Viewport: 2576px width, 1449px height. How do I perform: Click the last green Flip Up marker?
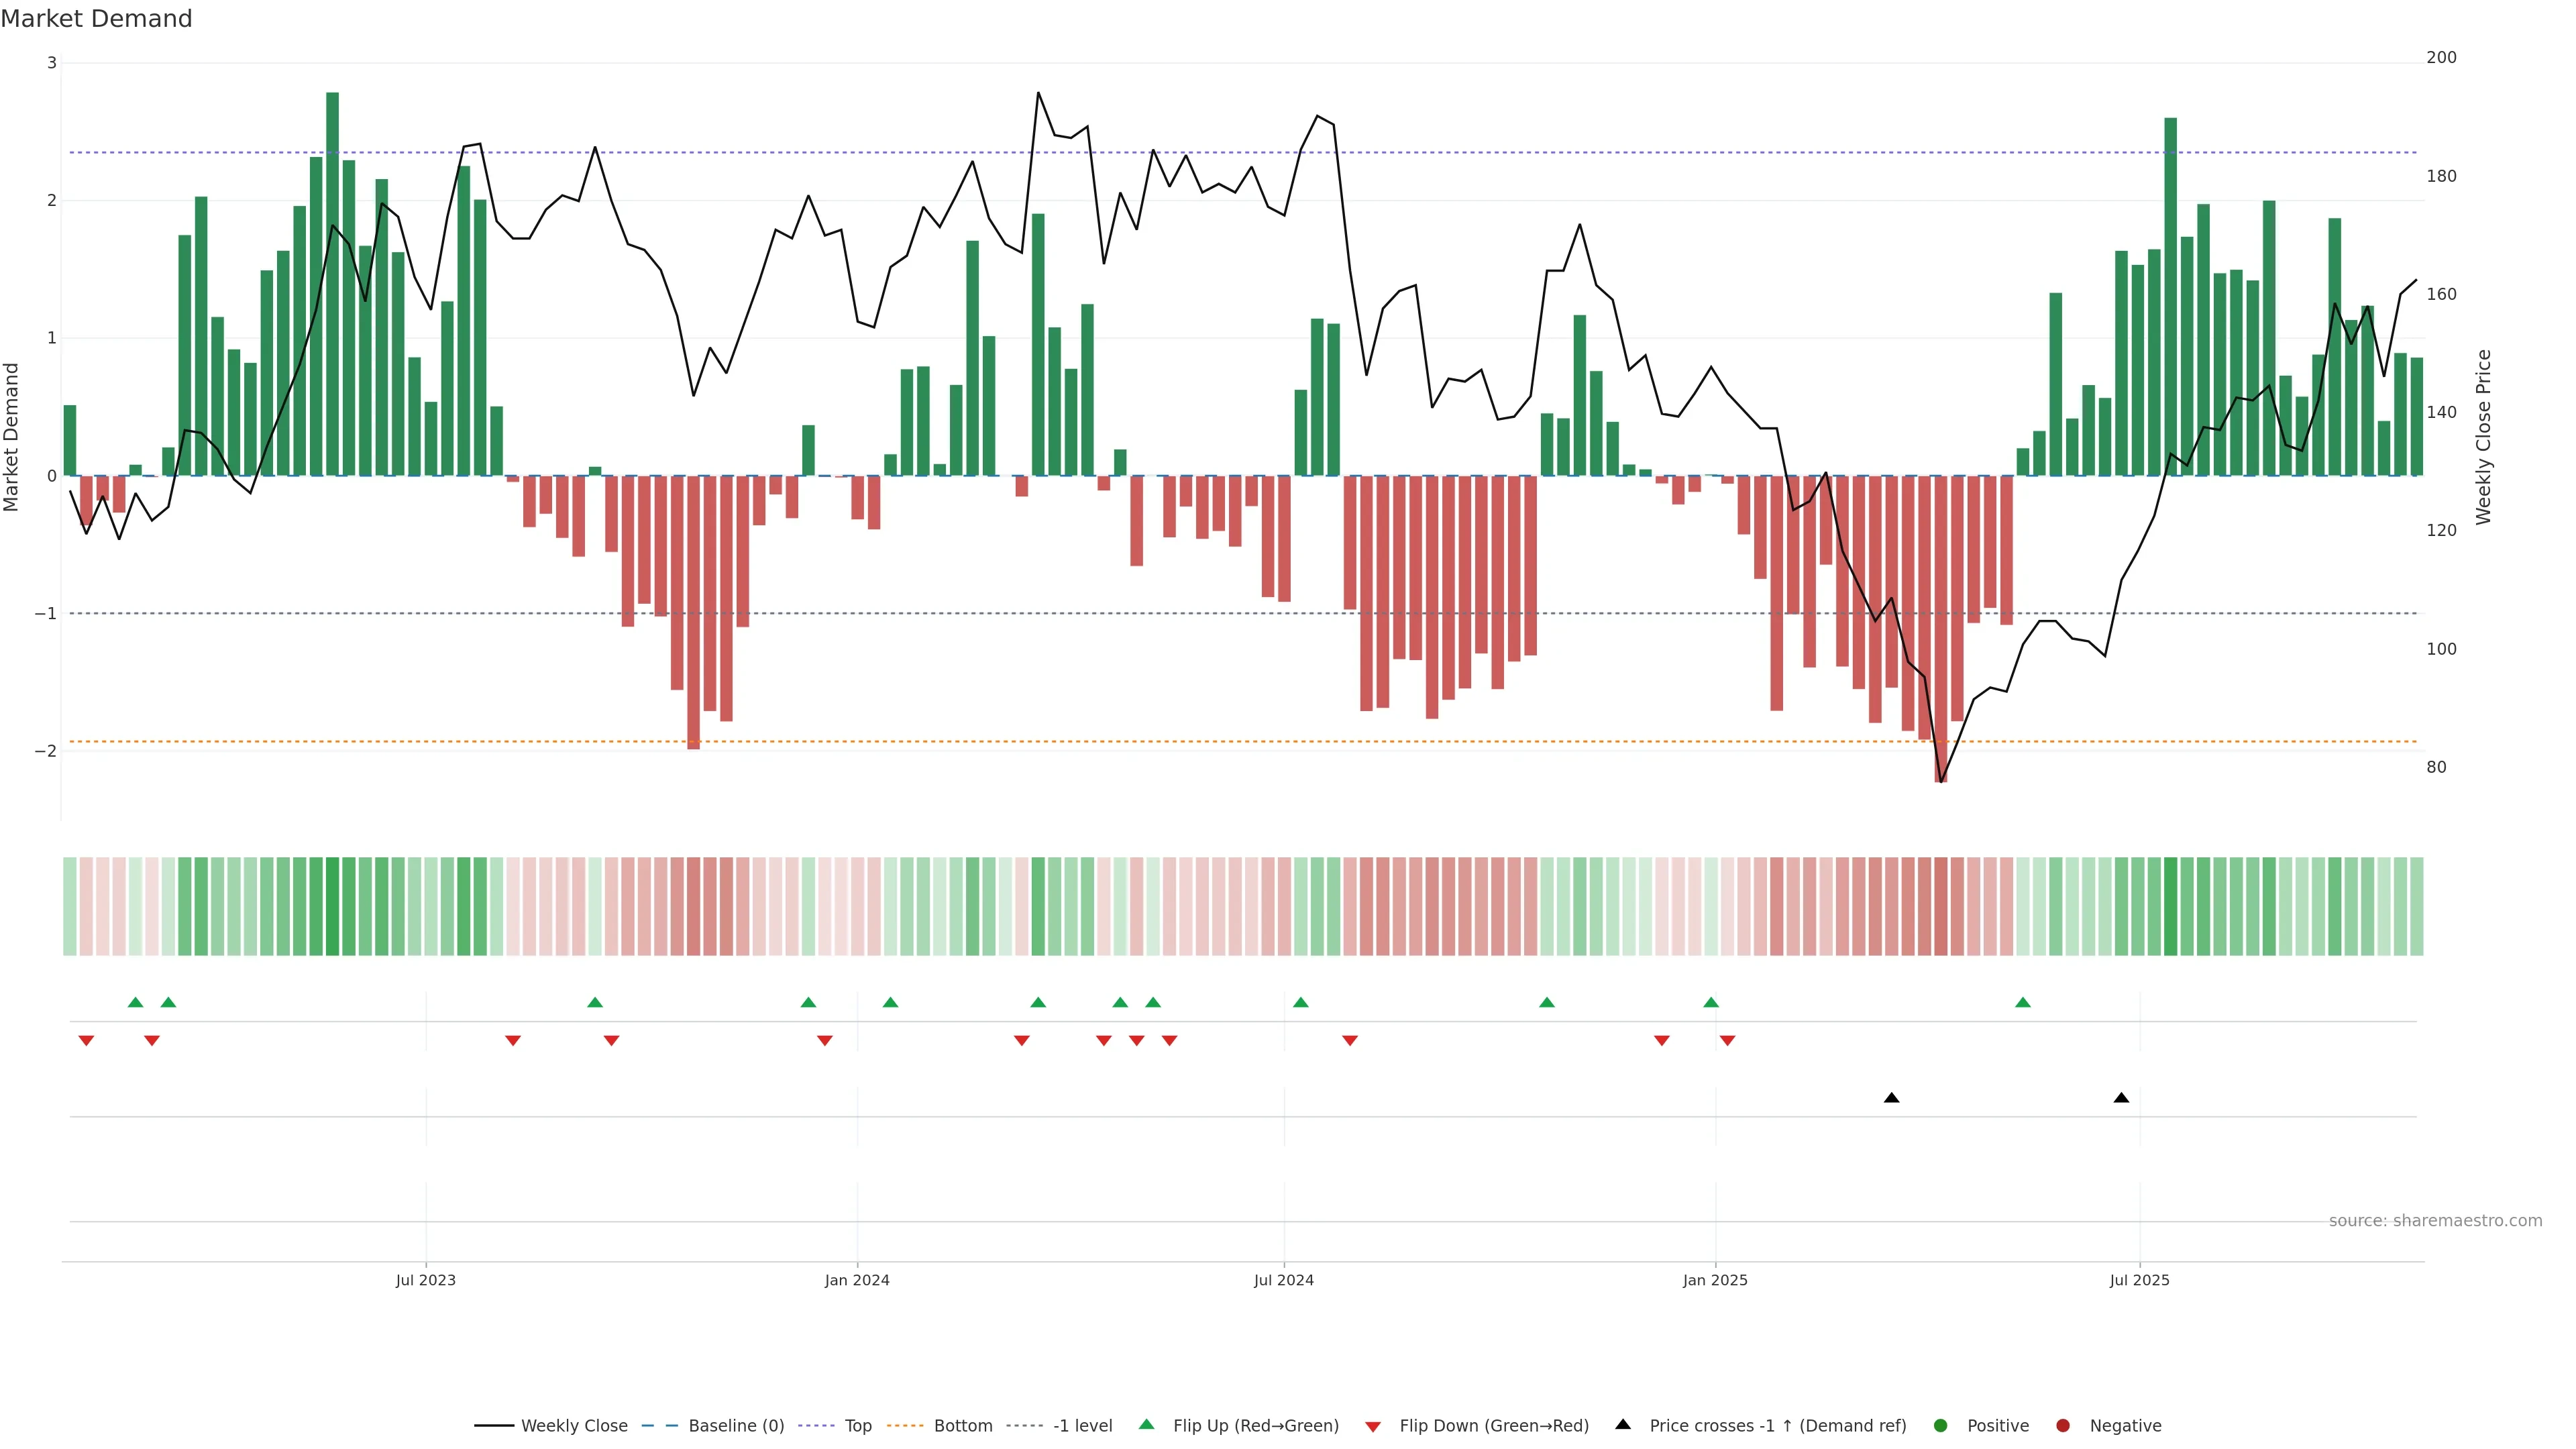(x=2023, y=1002)
